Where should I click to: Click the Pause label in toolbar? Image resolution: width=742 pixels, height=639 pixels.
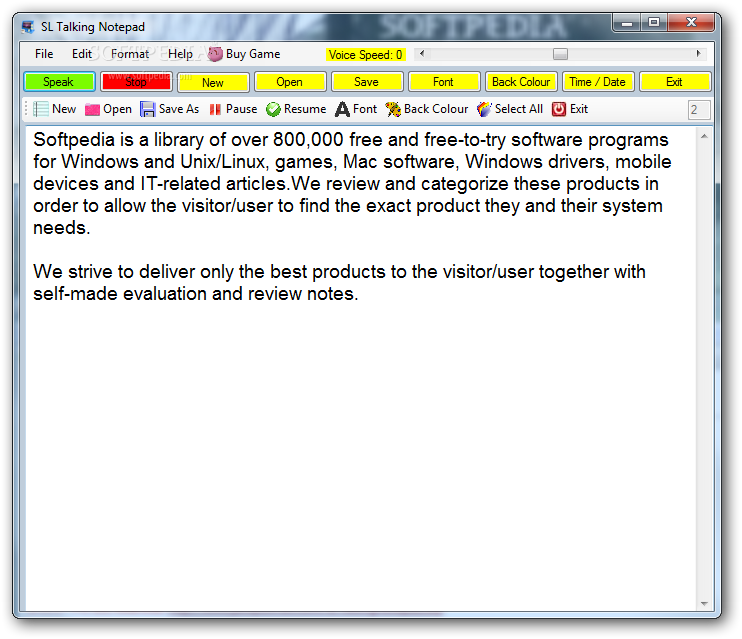pos(241,109)
